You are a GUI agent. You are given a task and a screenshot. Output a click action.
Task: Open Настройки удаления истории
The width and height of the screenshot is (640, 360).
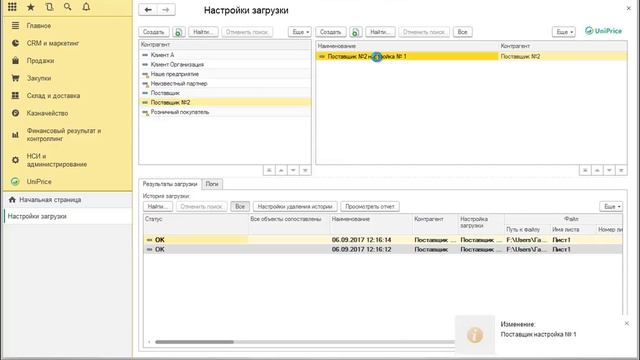click(295, 207)
